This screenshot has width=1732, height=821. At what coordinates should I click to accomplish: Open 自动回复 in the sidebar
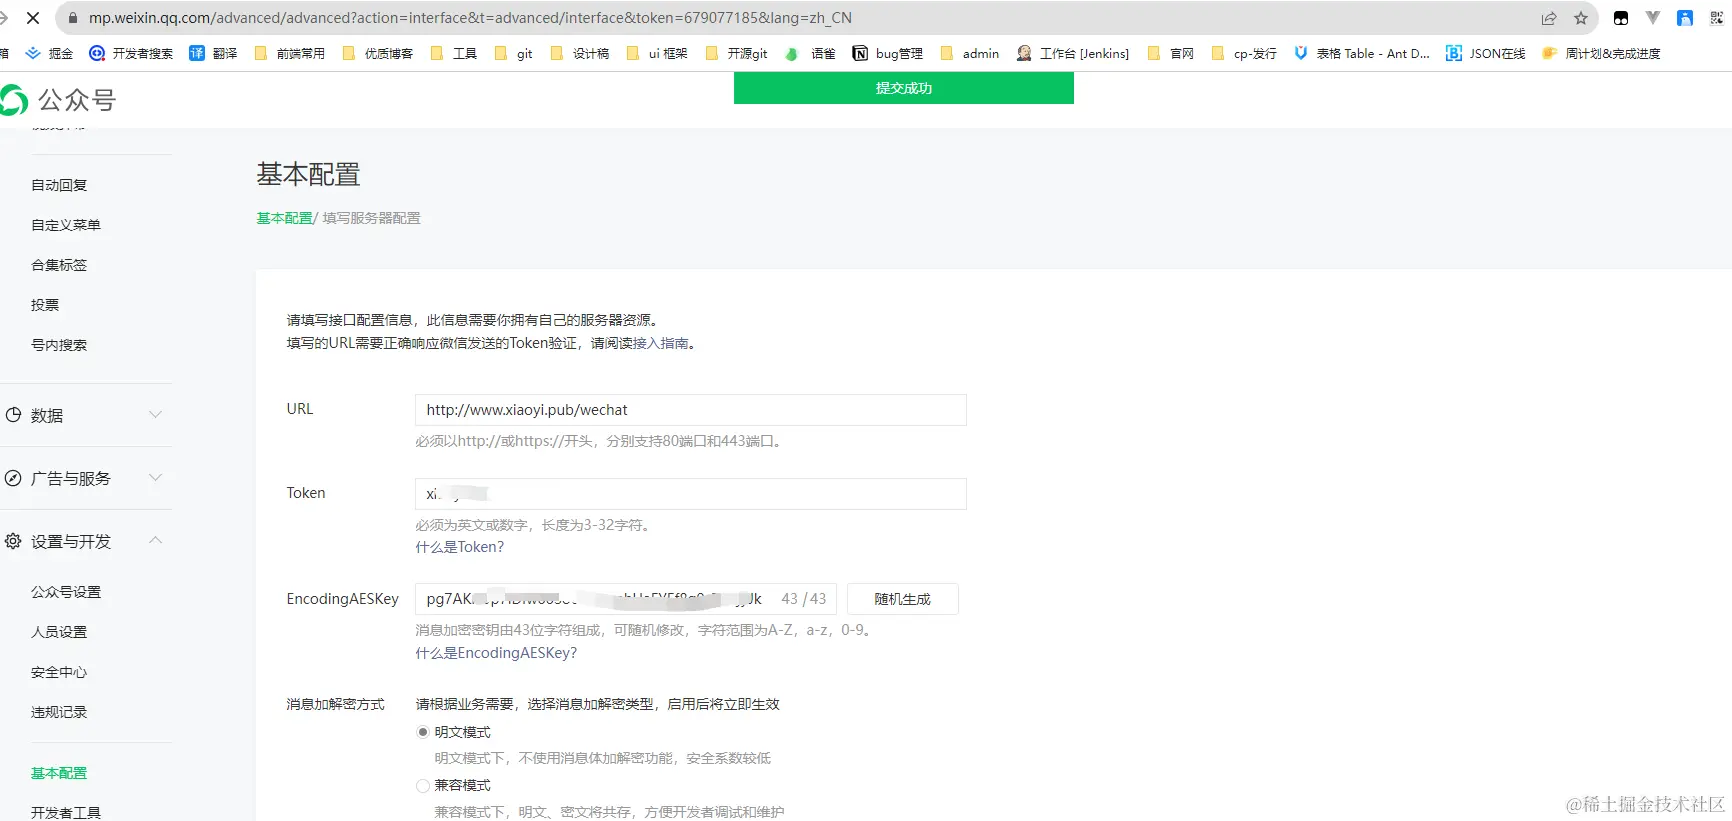(59, 185)
